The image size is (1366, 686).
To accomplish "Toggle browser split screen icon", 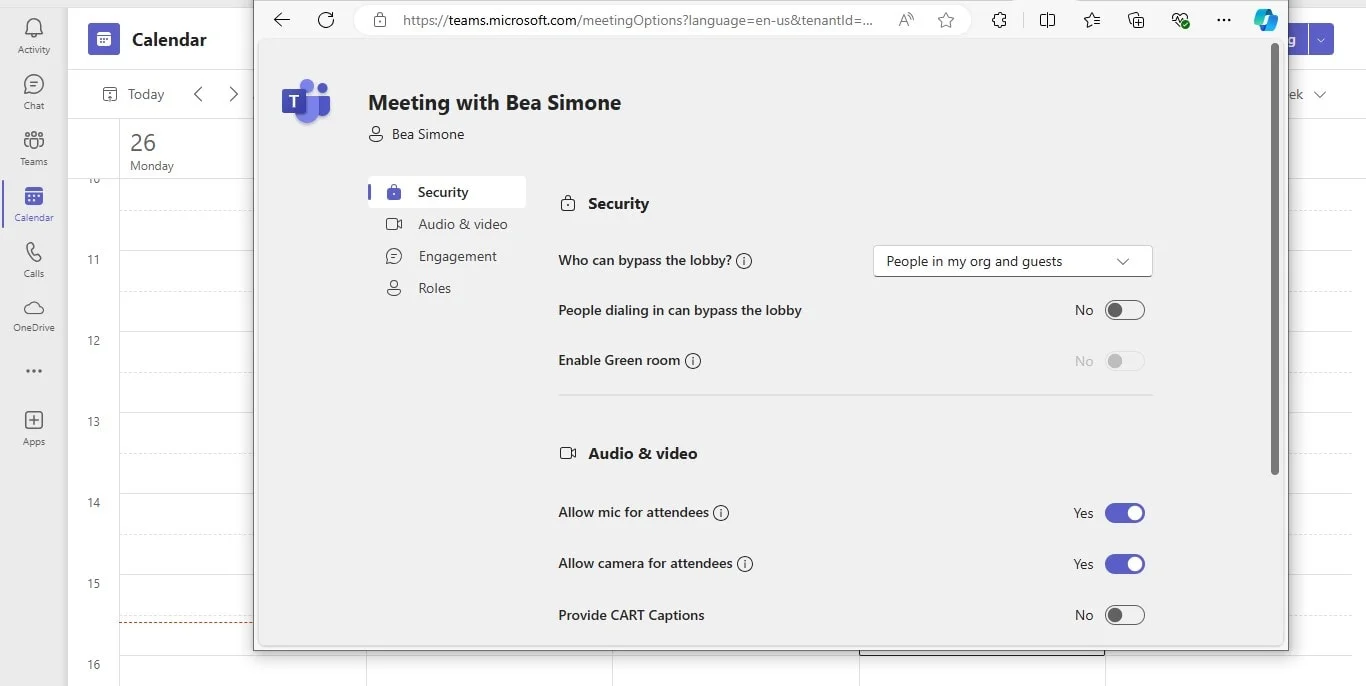I will click(x=1048, y=20).
